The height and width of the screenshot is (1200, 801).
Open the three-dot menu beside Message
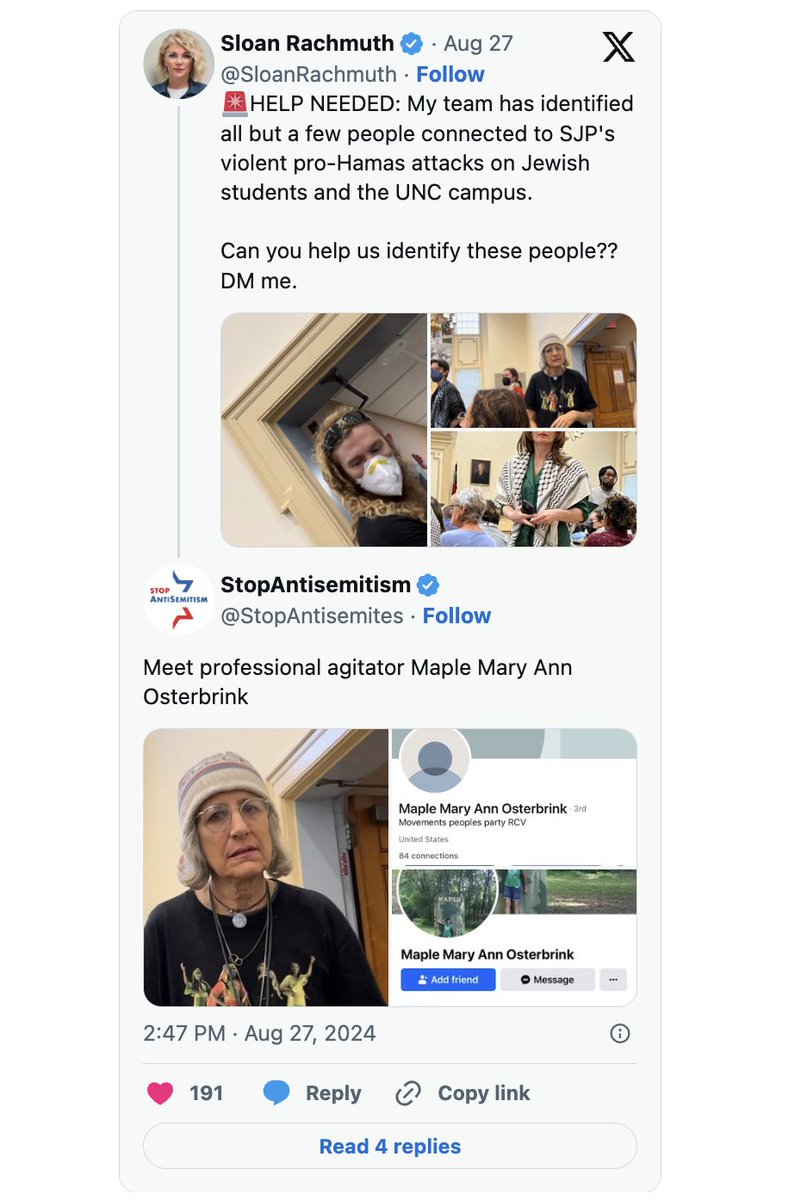tap(613, 979)
